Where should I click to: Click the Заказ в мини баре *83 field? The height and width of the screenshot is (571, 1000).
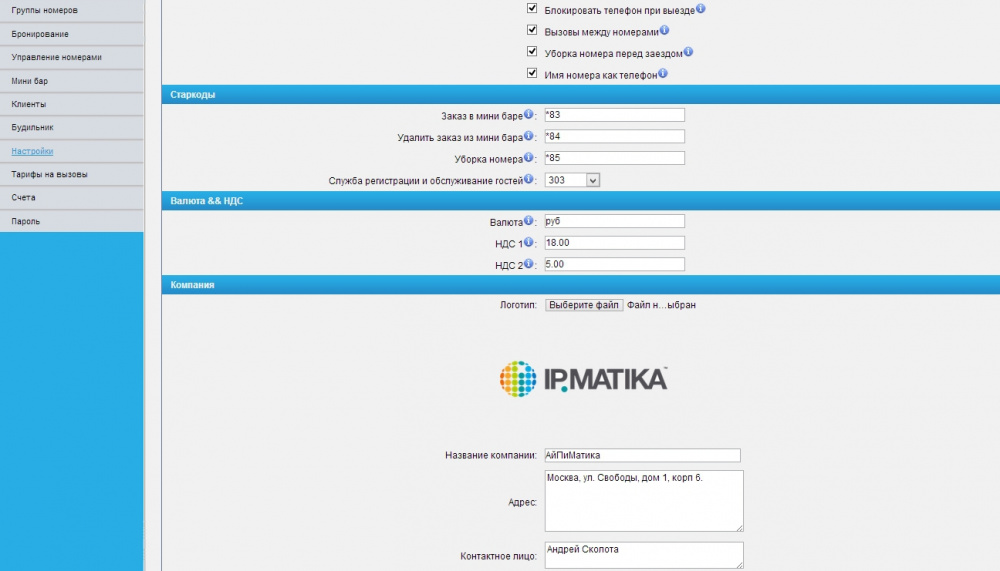point(614,115)
